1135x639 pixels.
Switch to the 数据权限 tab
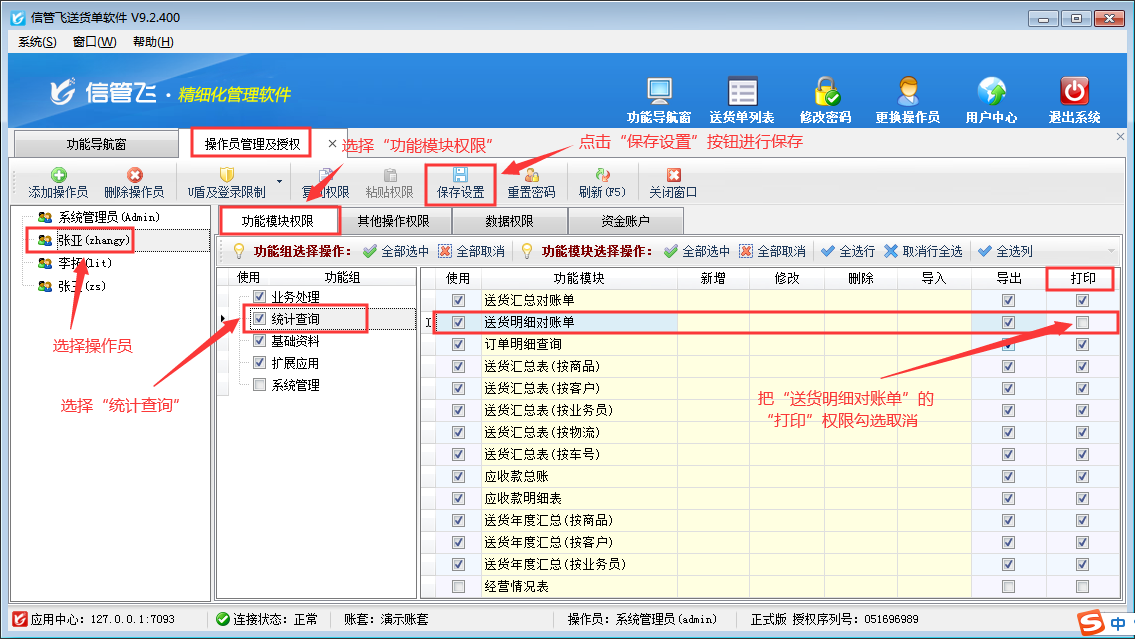[509, 221]
